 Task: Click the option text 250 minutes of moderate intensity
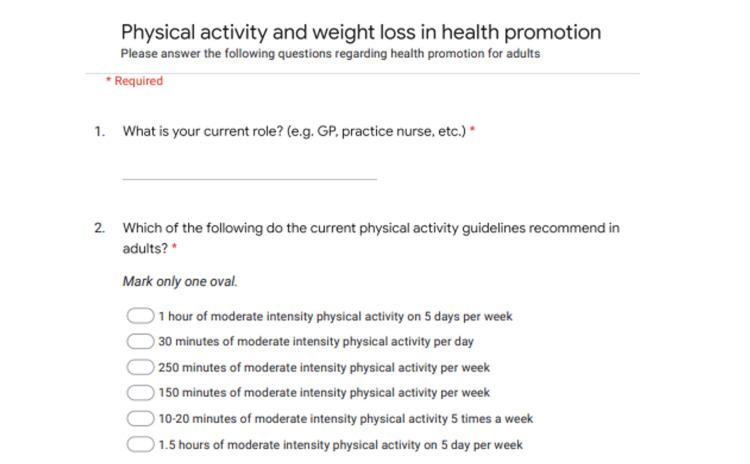[324, 367]
